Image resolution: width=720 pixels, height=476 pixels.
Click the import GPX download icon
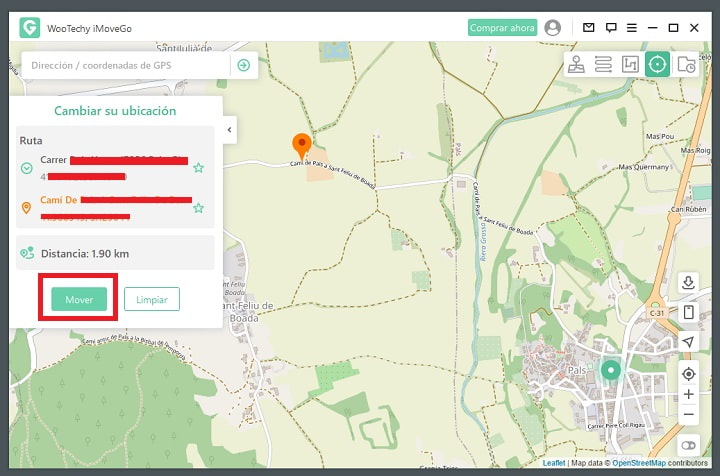[688, 282]
